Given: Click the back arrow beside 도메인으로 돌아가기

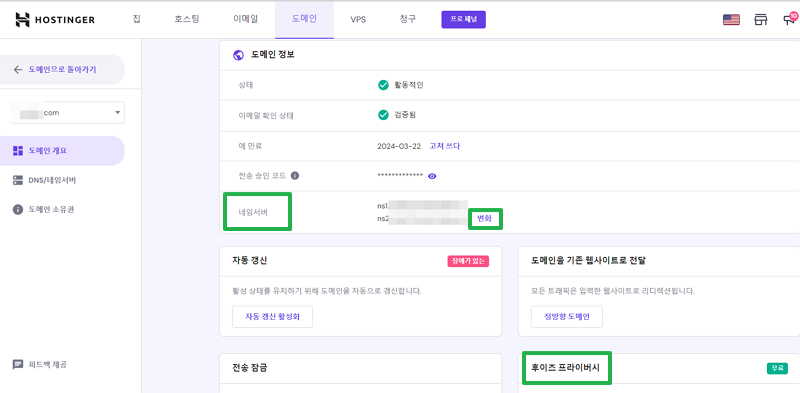Looking at the screenshot, I should pyautogui.click(x=18, y=69).
